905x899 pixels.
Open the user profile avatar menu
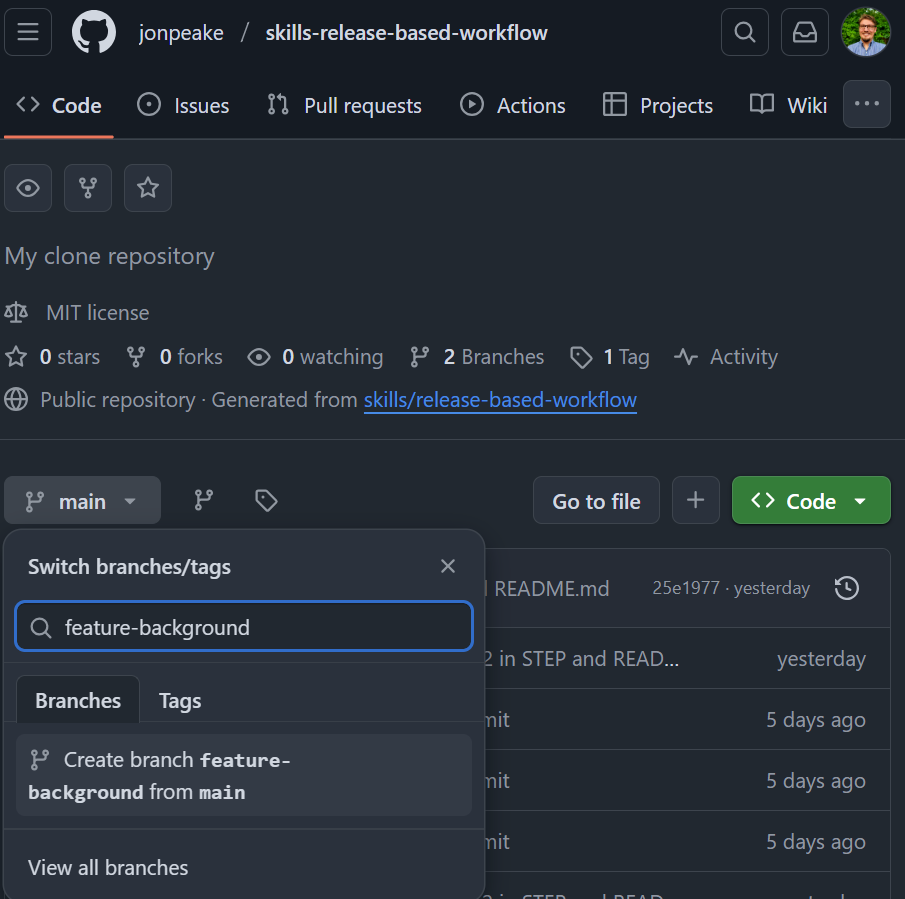pyautogui.click(x=865, y=32)
